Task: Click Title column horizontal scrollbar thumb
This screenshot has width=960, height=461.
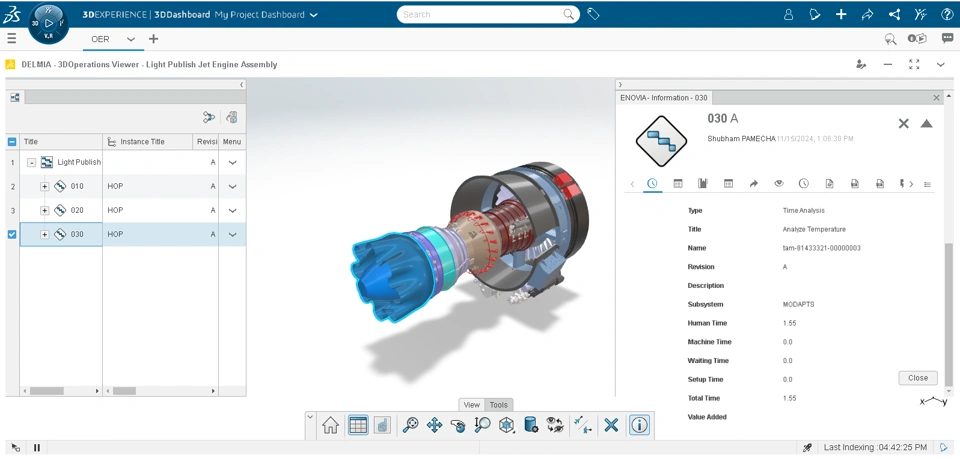Action: click(47, 391)
